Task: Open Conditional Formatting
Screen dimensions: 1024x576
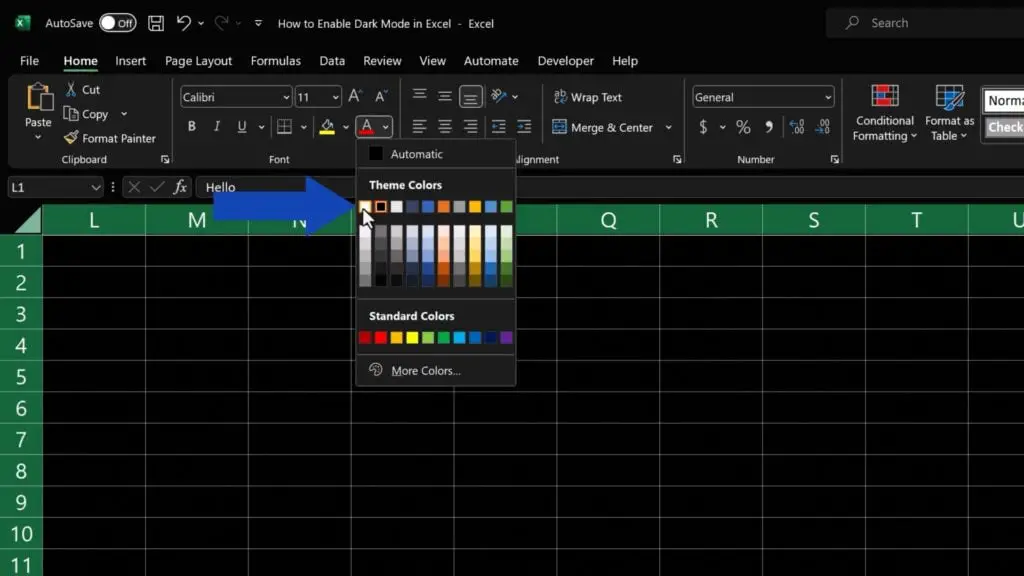Action: tap(885, 112)
